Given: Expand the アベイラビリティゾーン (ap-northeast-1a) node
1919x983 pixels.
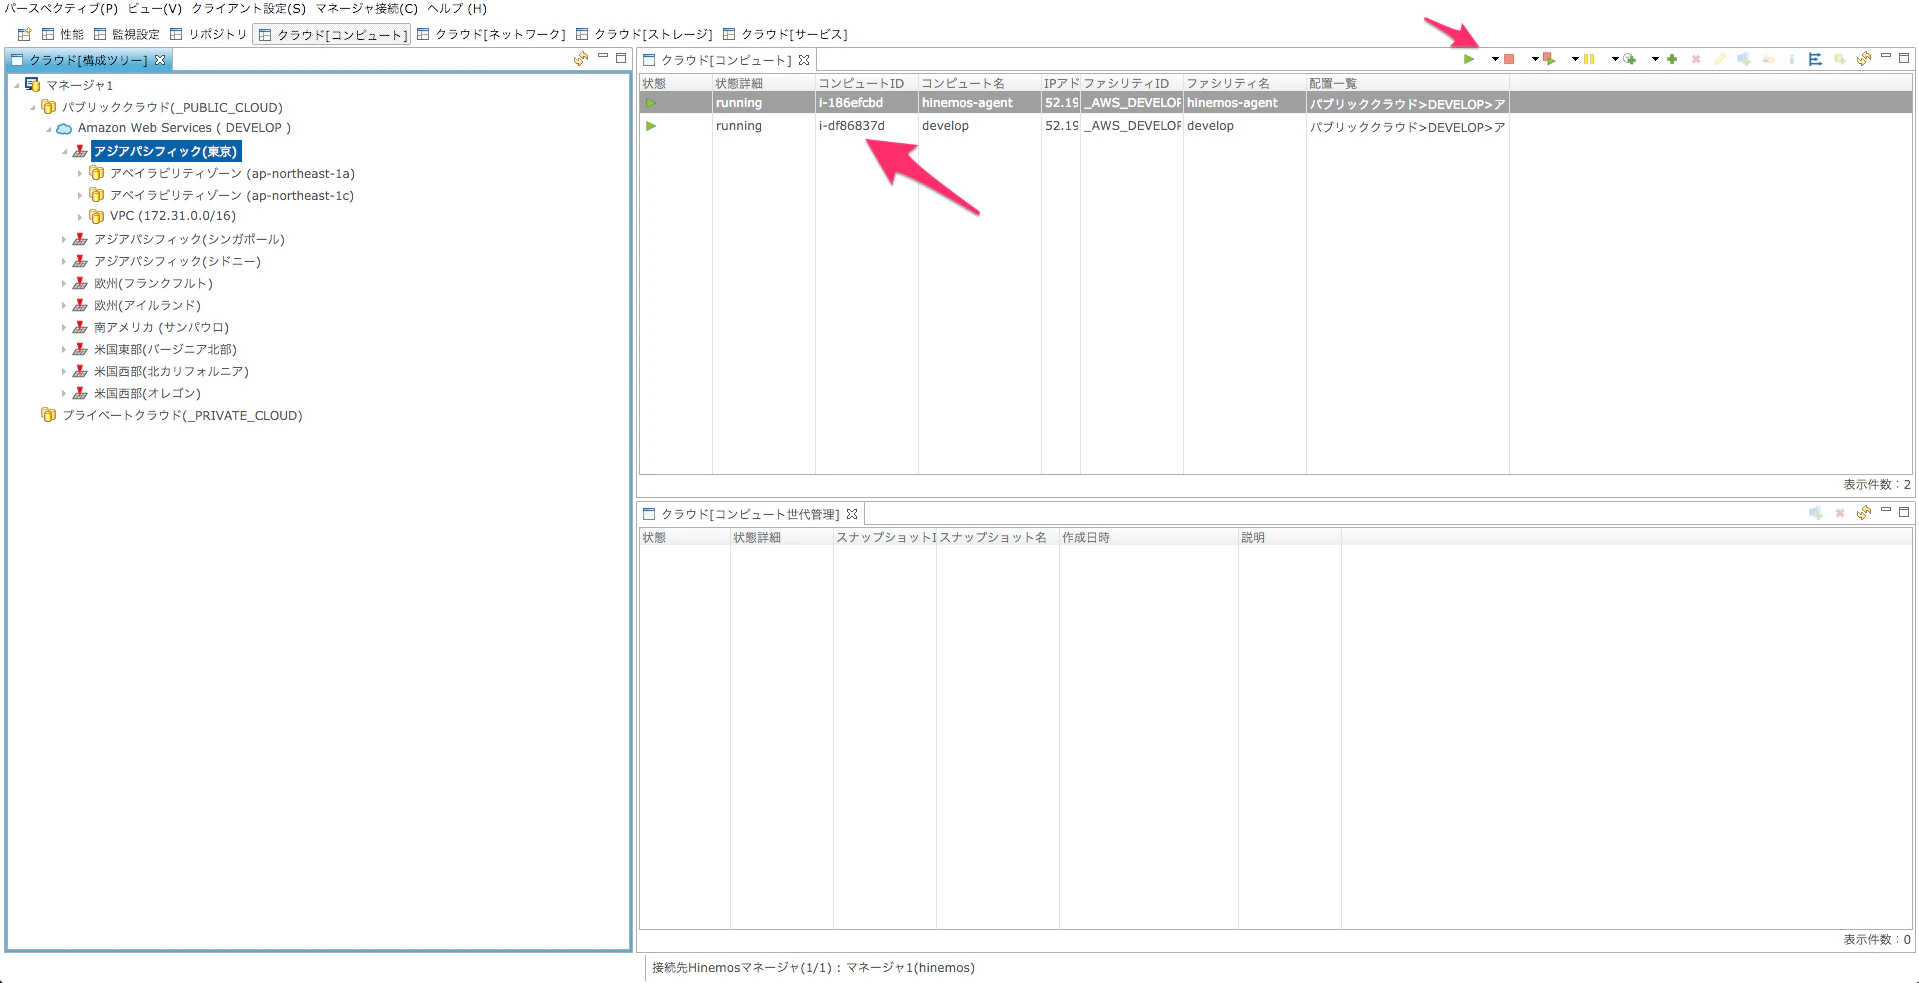Looking at the screenshot, I should pyautogui.click(x=80, y=174).
